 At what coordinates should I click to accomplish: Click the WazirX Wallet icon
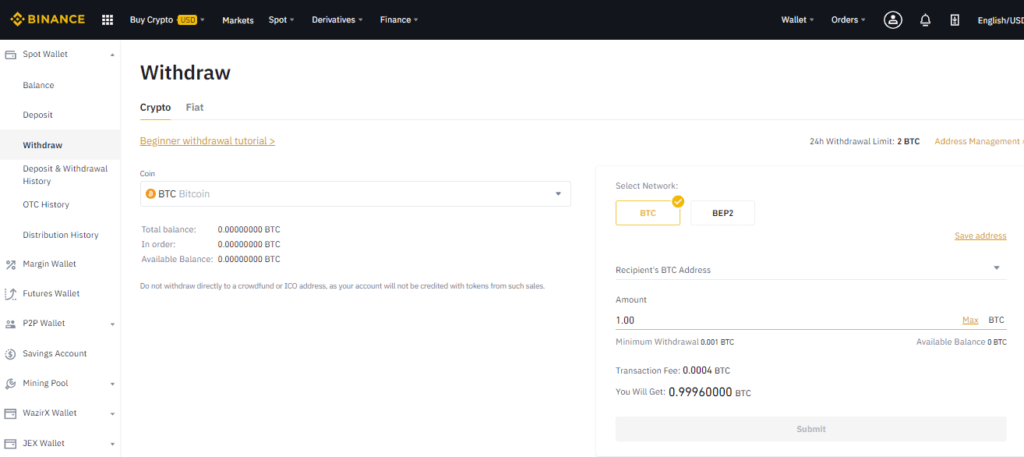click(10, 413)
